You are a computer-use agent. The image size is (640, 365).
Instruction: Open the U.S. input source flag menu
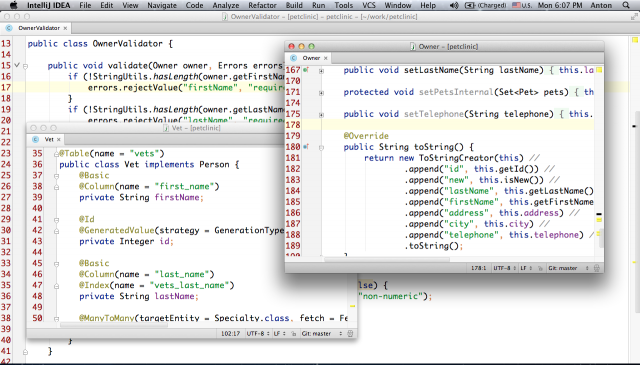tap(522, 5)
